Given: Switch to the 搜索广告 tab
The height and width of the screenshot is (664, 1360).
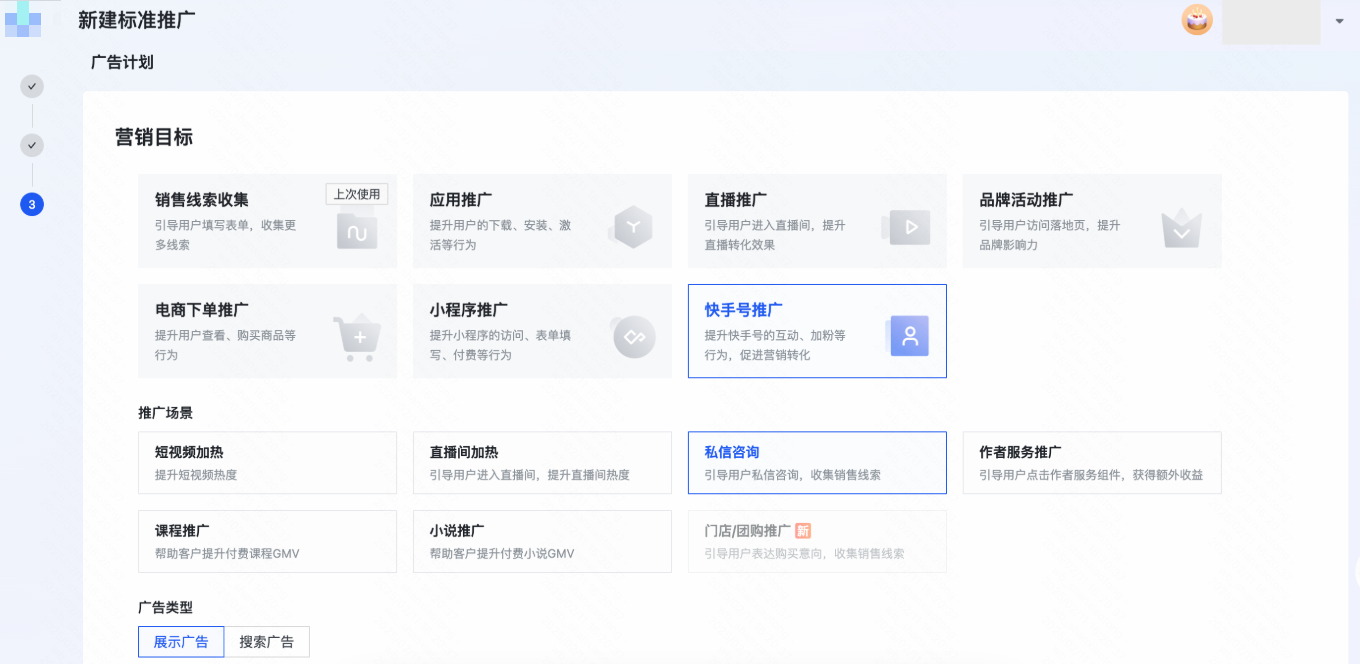Looking at the screenshot, I should pos(266,641).
